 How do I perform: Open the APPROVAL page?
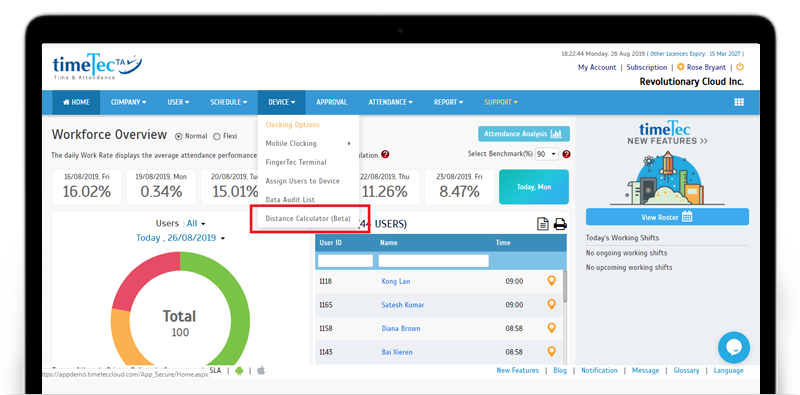[332, 102]
